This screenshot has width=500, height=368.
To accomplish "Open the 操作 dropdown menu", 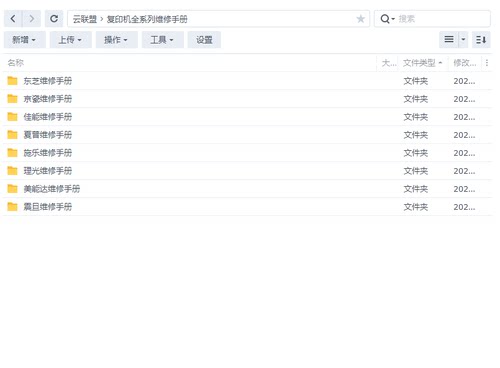I will coord(116,40).
